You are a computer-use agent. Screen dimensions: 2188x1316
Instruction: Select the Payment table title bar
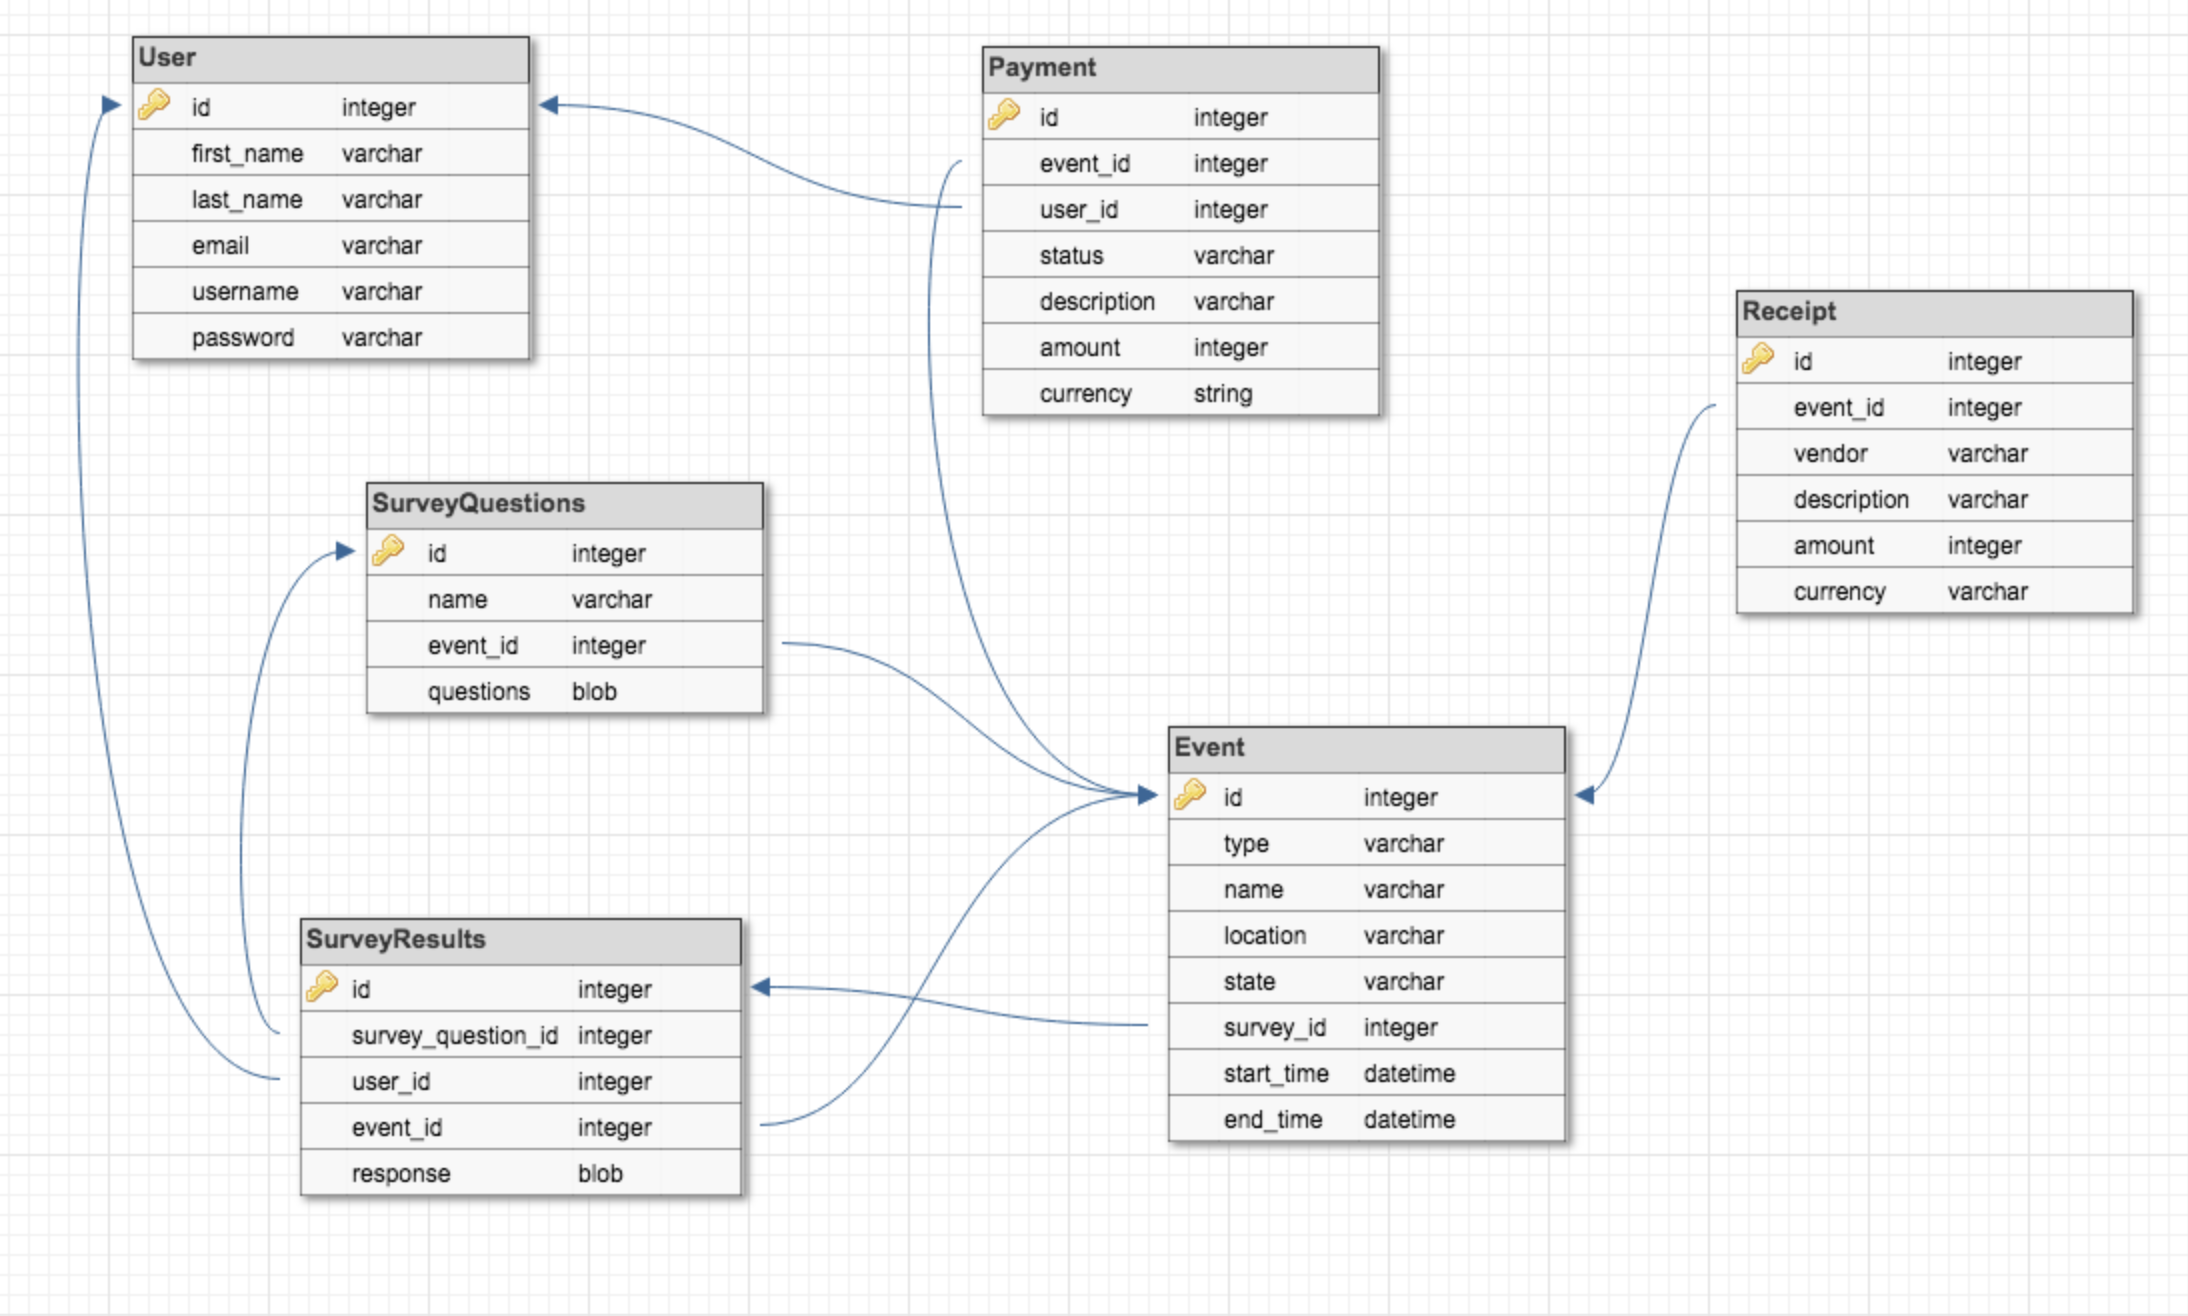pyautogui.click(x=1180, y=68)
